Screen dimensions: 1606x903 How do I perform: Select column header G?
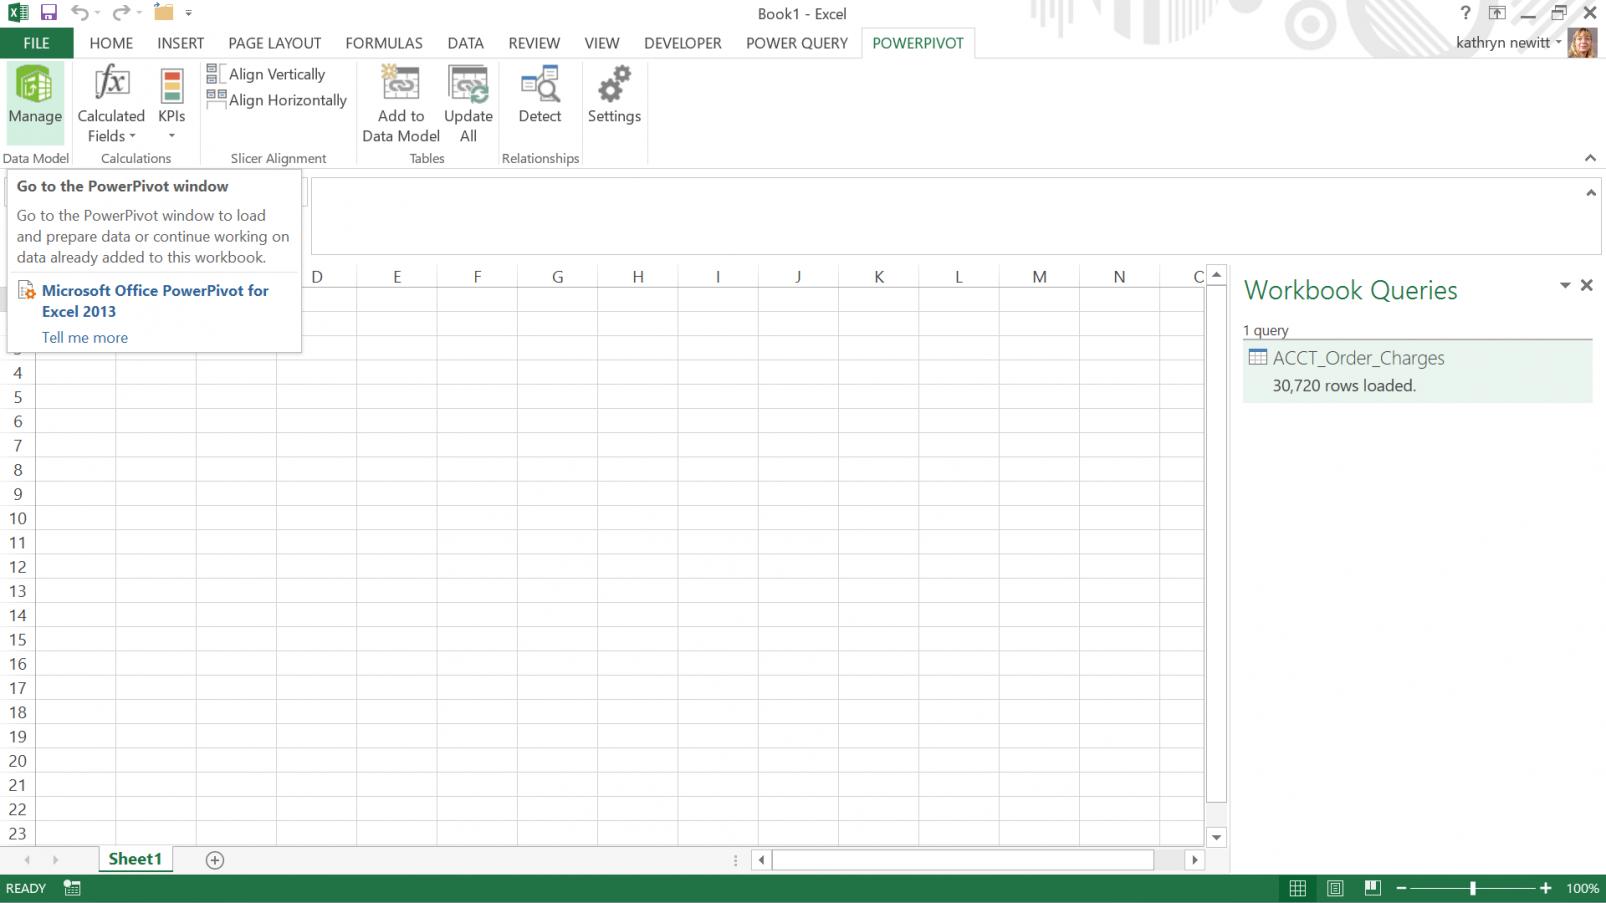pos(558,277)
